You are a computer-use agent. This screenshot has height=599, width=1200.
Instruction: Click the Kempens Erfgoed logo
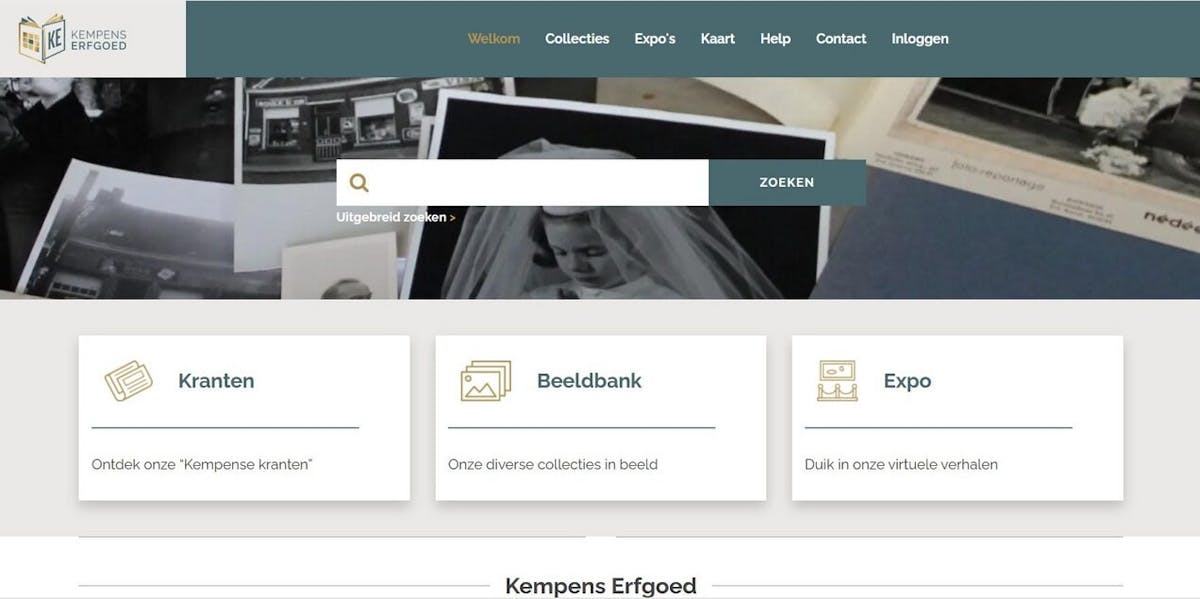point(72,38)
